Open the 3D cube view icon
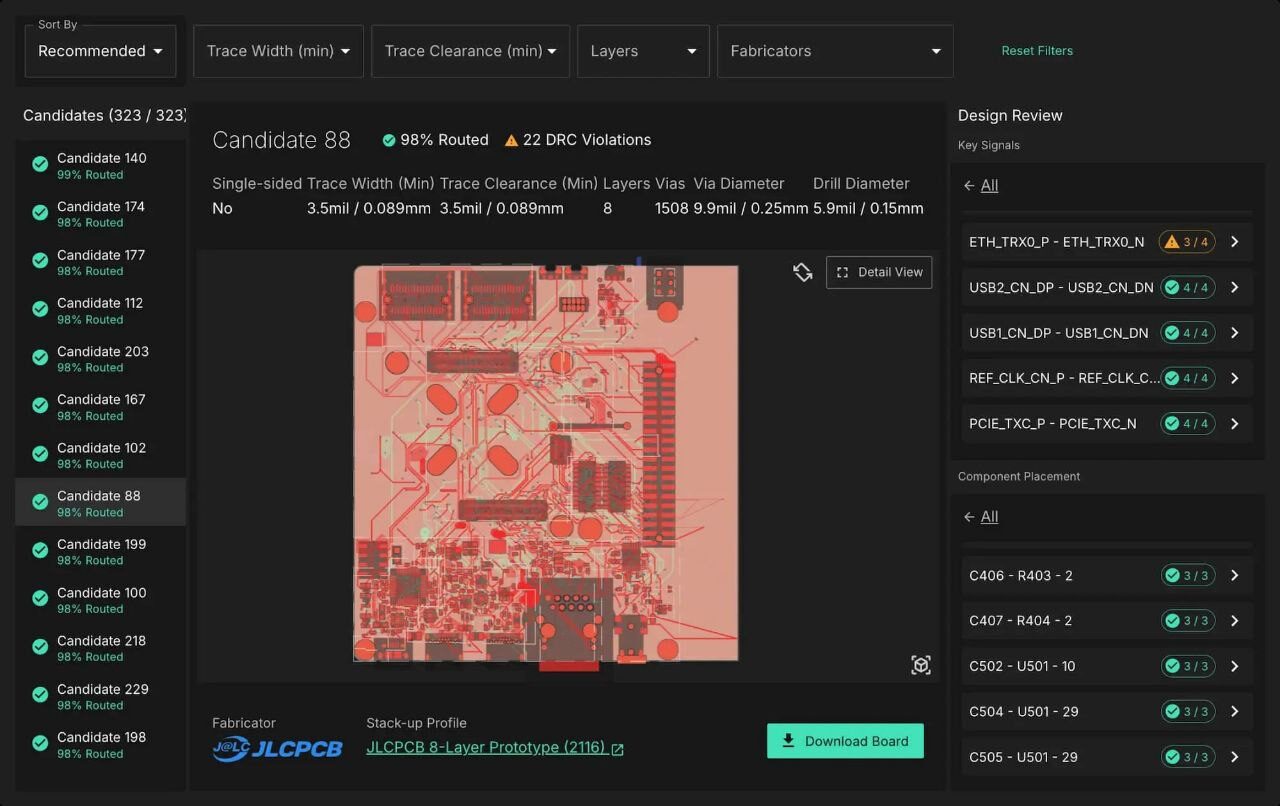This screenshot has height=806, width=1280. pyautogui.click(x=921, y=665)
